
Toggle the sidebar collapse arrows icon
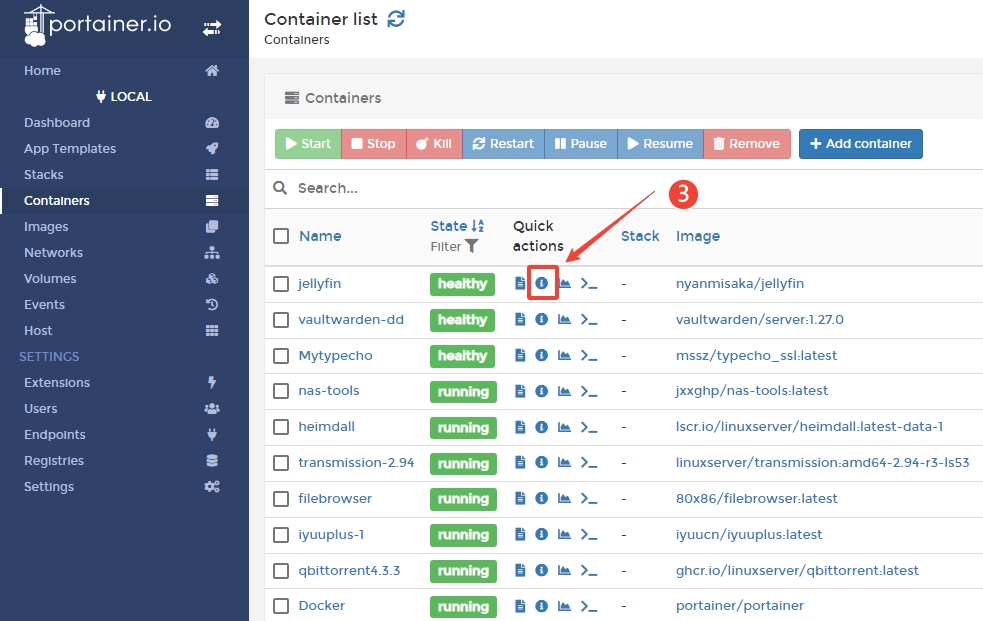[212, 28]
